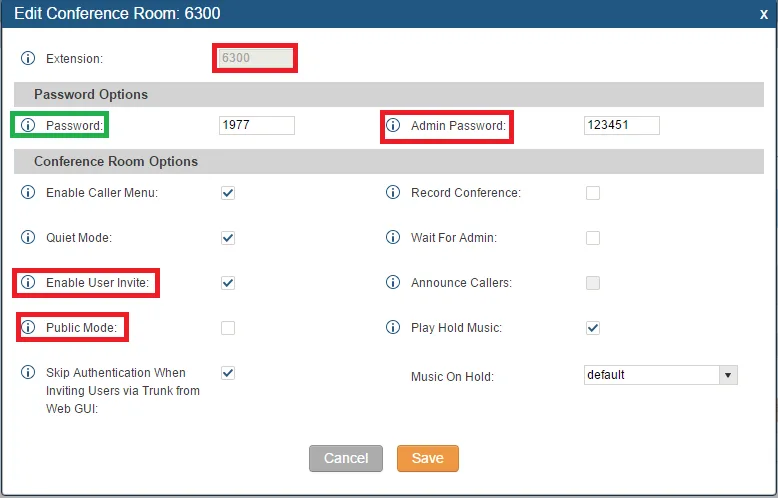Click the Password input field
This screenshot has height=498, width=778.
tap(256, 126)
